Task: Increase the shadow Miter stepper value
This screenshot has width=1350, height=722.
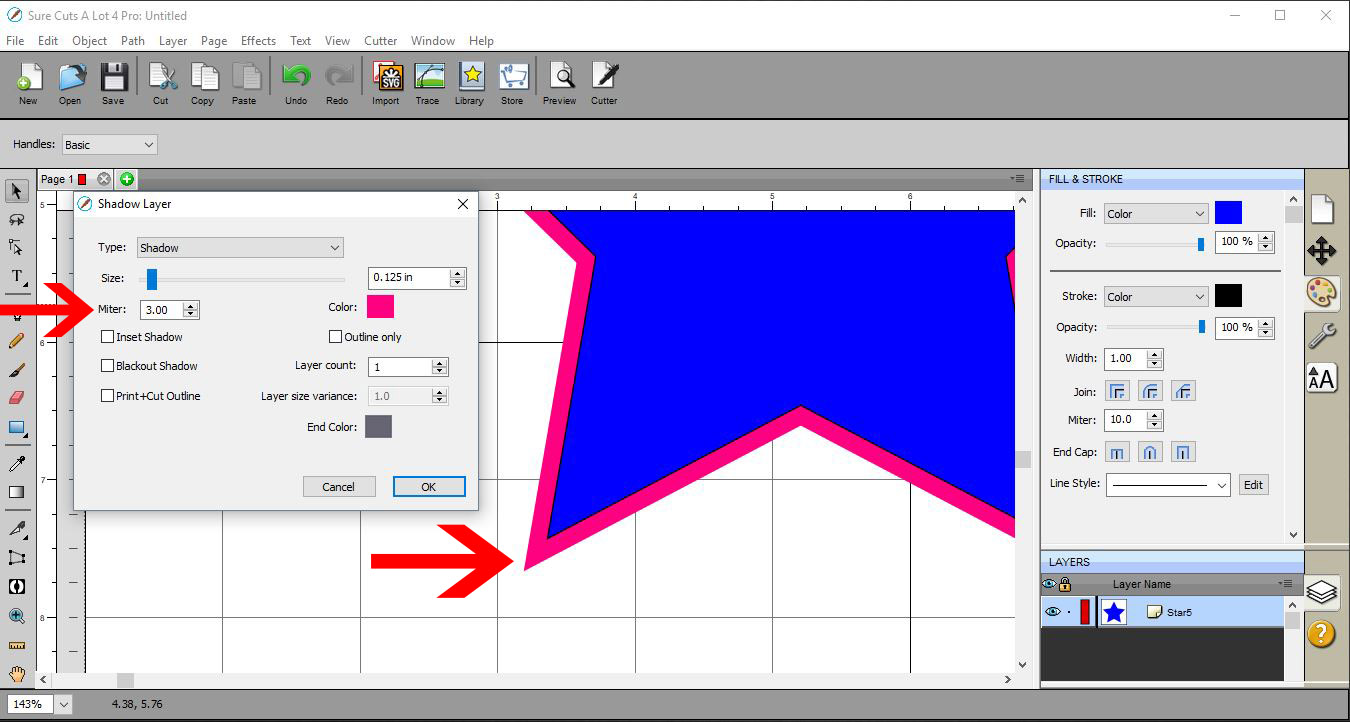Action: 192,306
